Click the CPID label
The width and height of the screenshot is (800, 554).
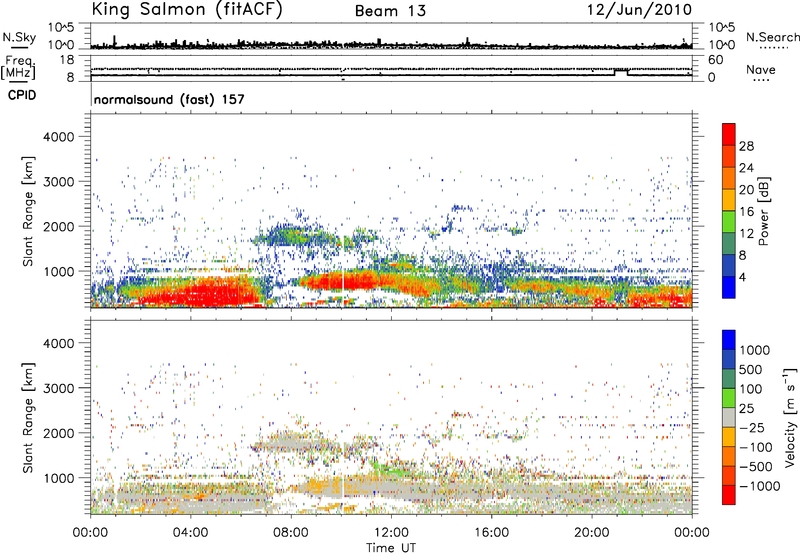pyautogui.click(x=22, y=95)
